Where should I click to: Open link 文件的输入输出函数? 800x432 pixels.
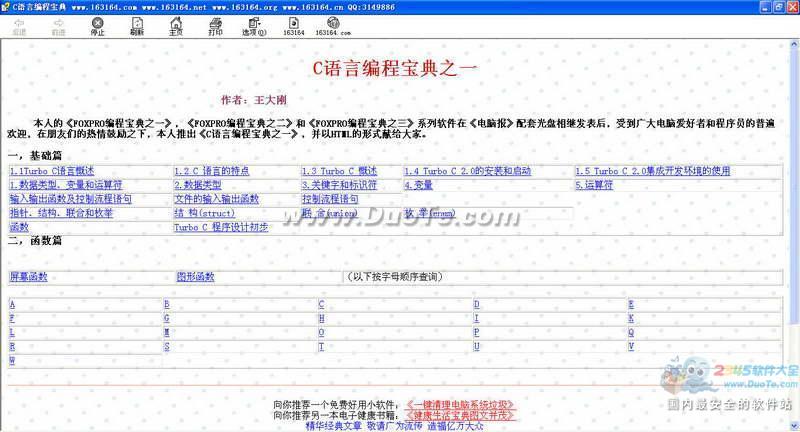pos(216,199)
